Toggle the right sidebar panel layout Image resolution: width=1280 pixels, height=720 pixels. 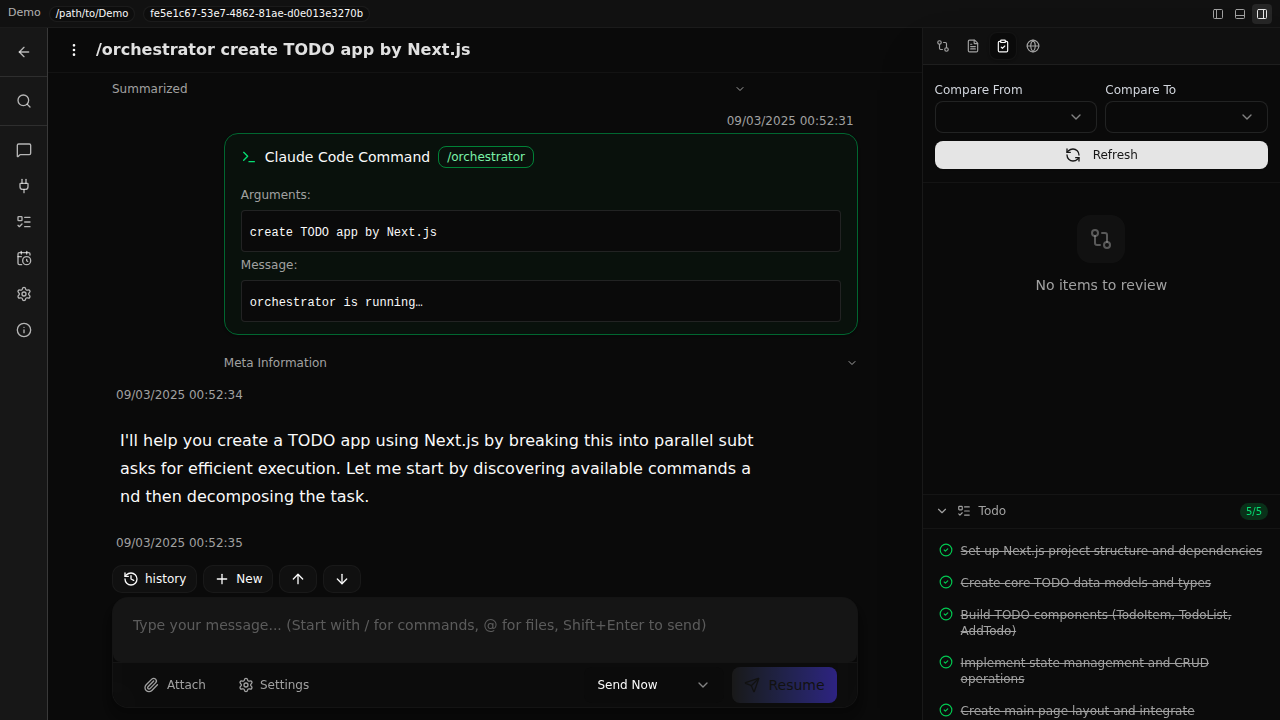[1262, 14]
